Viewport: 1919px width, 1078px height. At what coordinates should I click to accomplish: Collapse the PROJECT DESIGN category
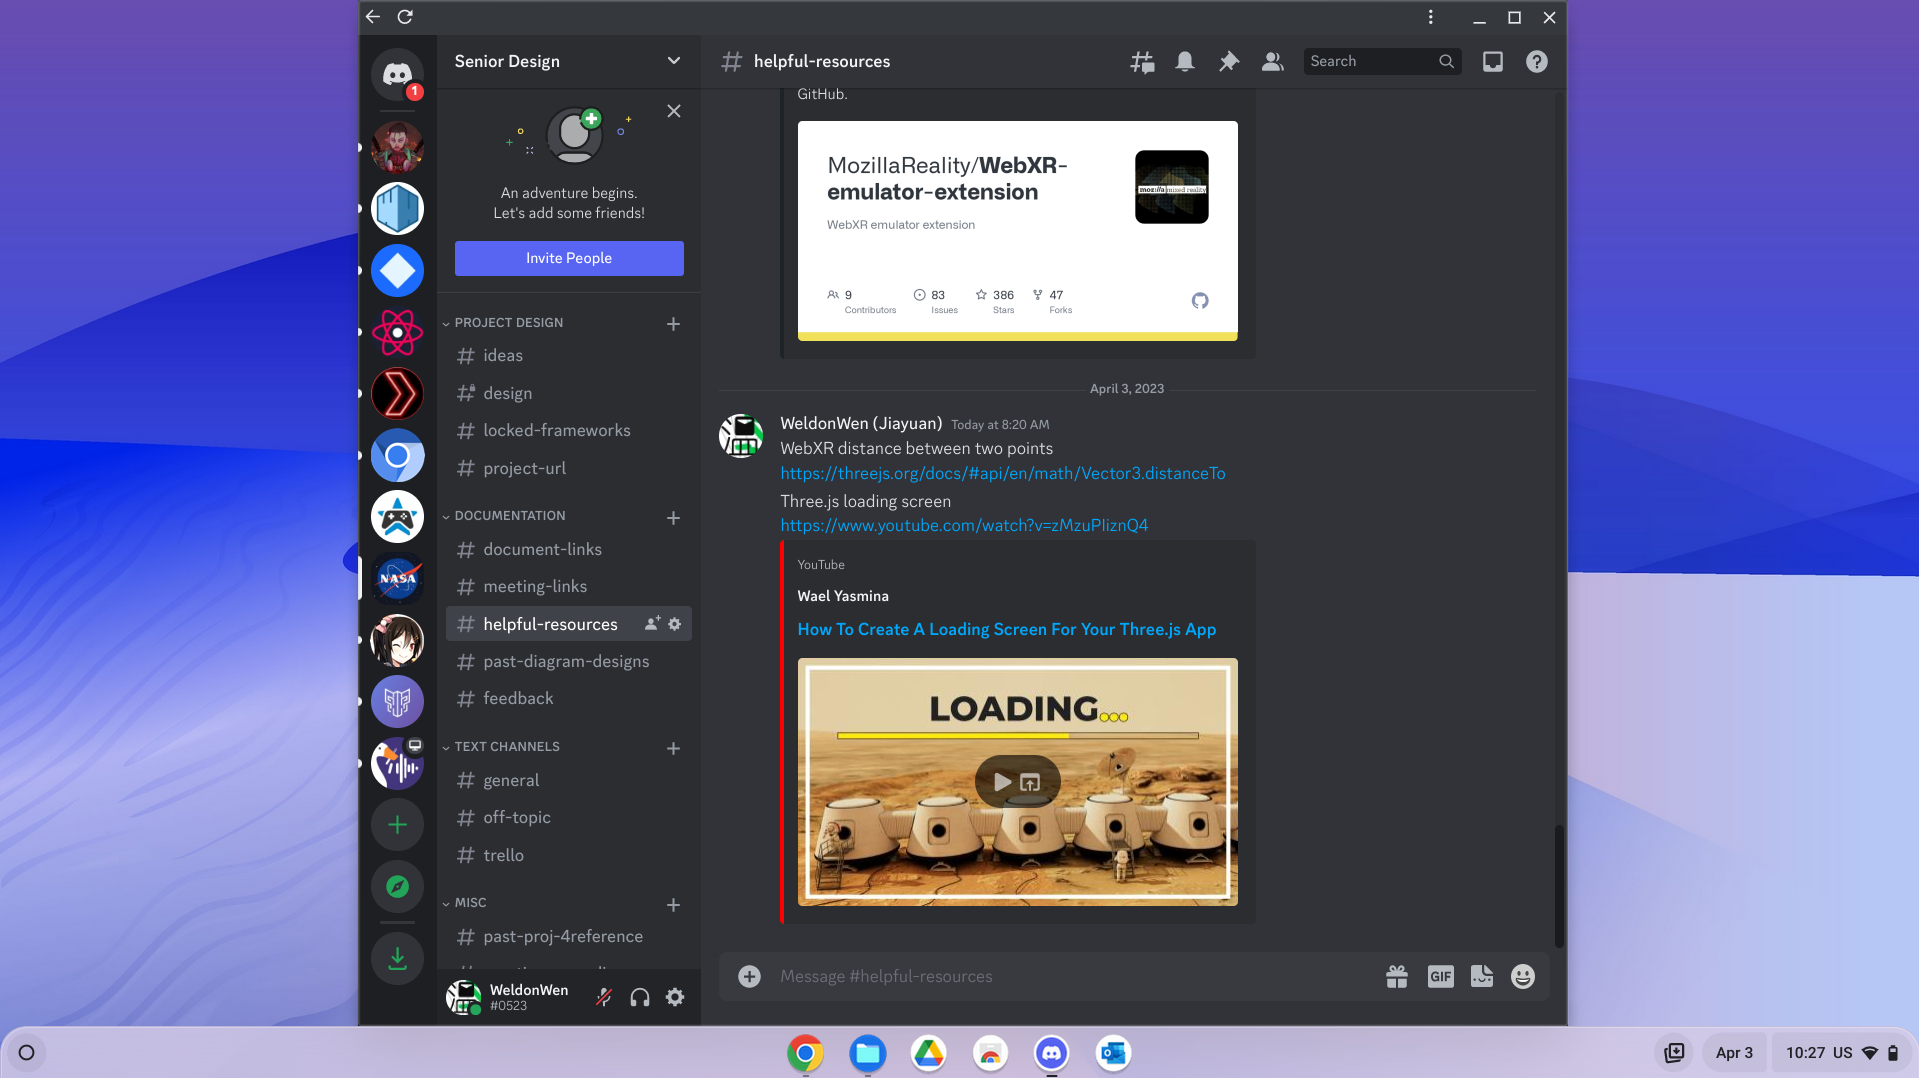click(x=508, y=323)
